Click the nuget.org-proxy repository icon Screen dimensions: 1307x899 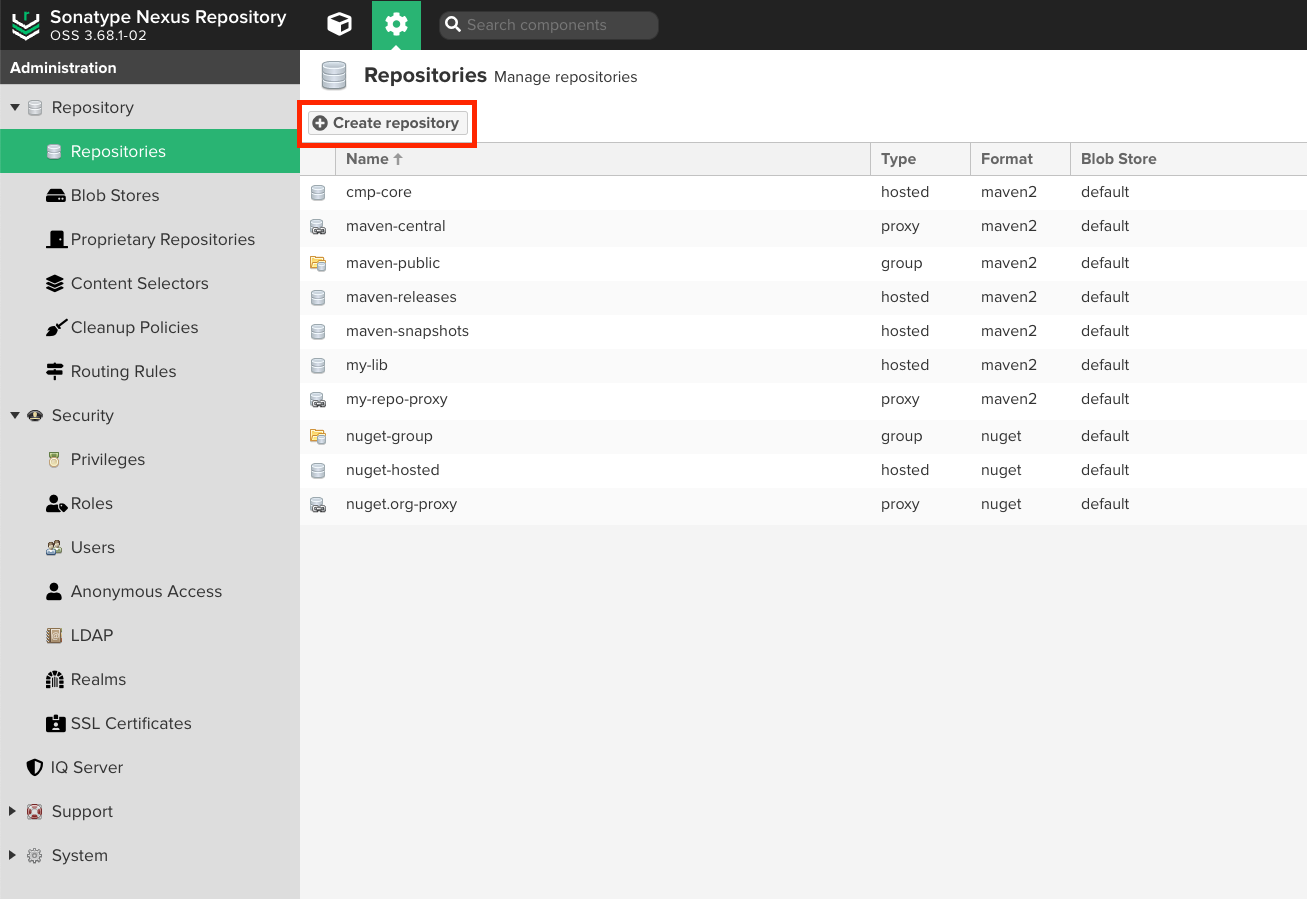tap(318, 505)
